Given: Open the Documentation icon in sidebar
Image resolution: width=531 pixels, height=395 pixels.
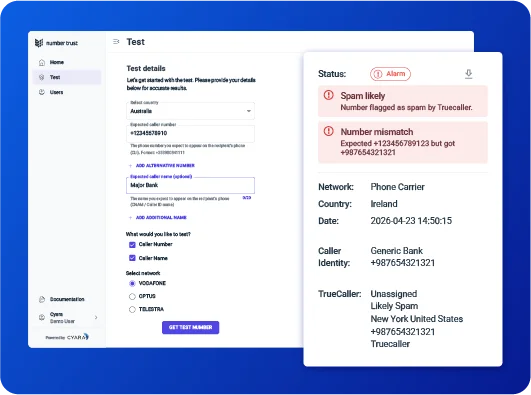Looking at the screenshot, I should pos(42,299).
